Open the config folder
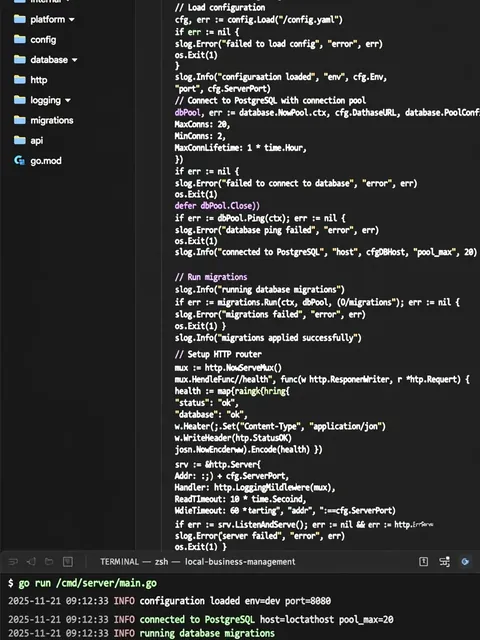480x640 pixels. point(43,40)
